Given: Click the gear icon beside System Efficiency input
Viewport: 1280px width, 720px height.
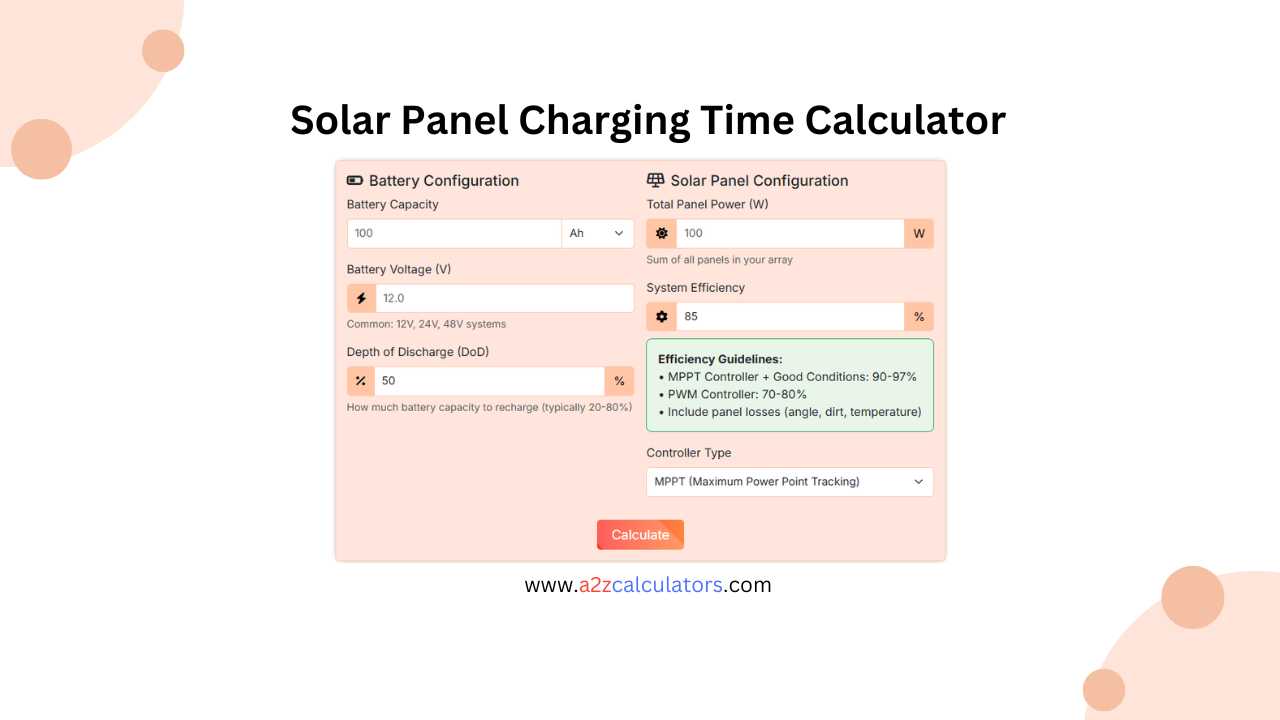Looking at the screenshot, I should coord(661,316).
